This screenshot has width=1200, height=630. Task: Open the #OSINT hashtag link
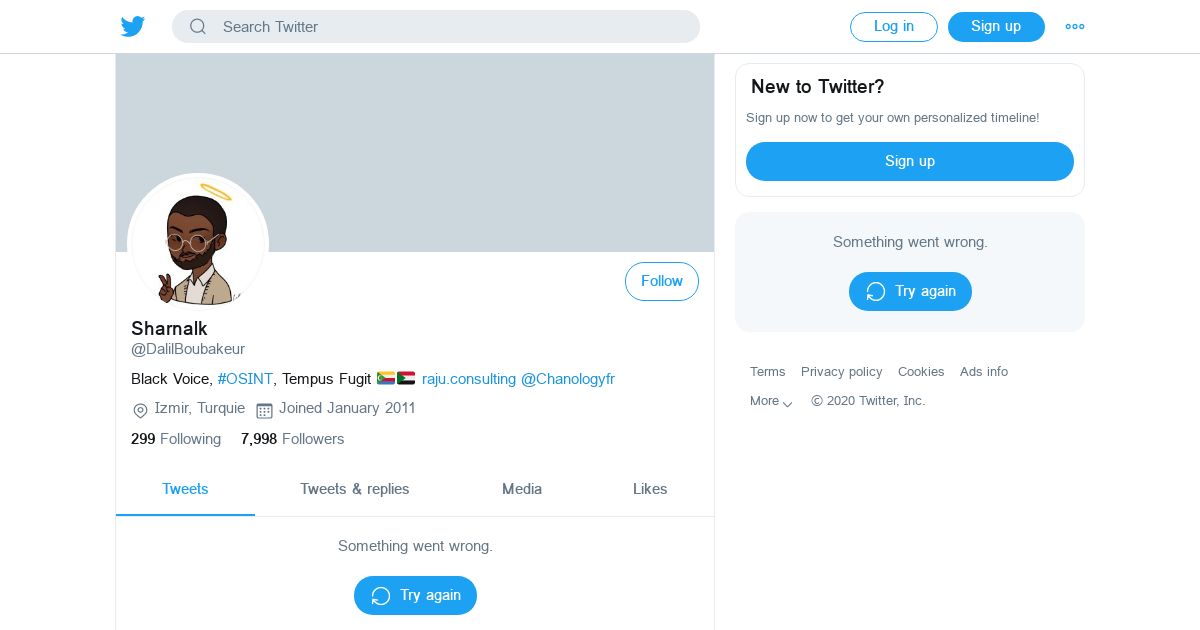click(x=245, y=379)
